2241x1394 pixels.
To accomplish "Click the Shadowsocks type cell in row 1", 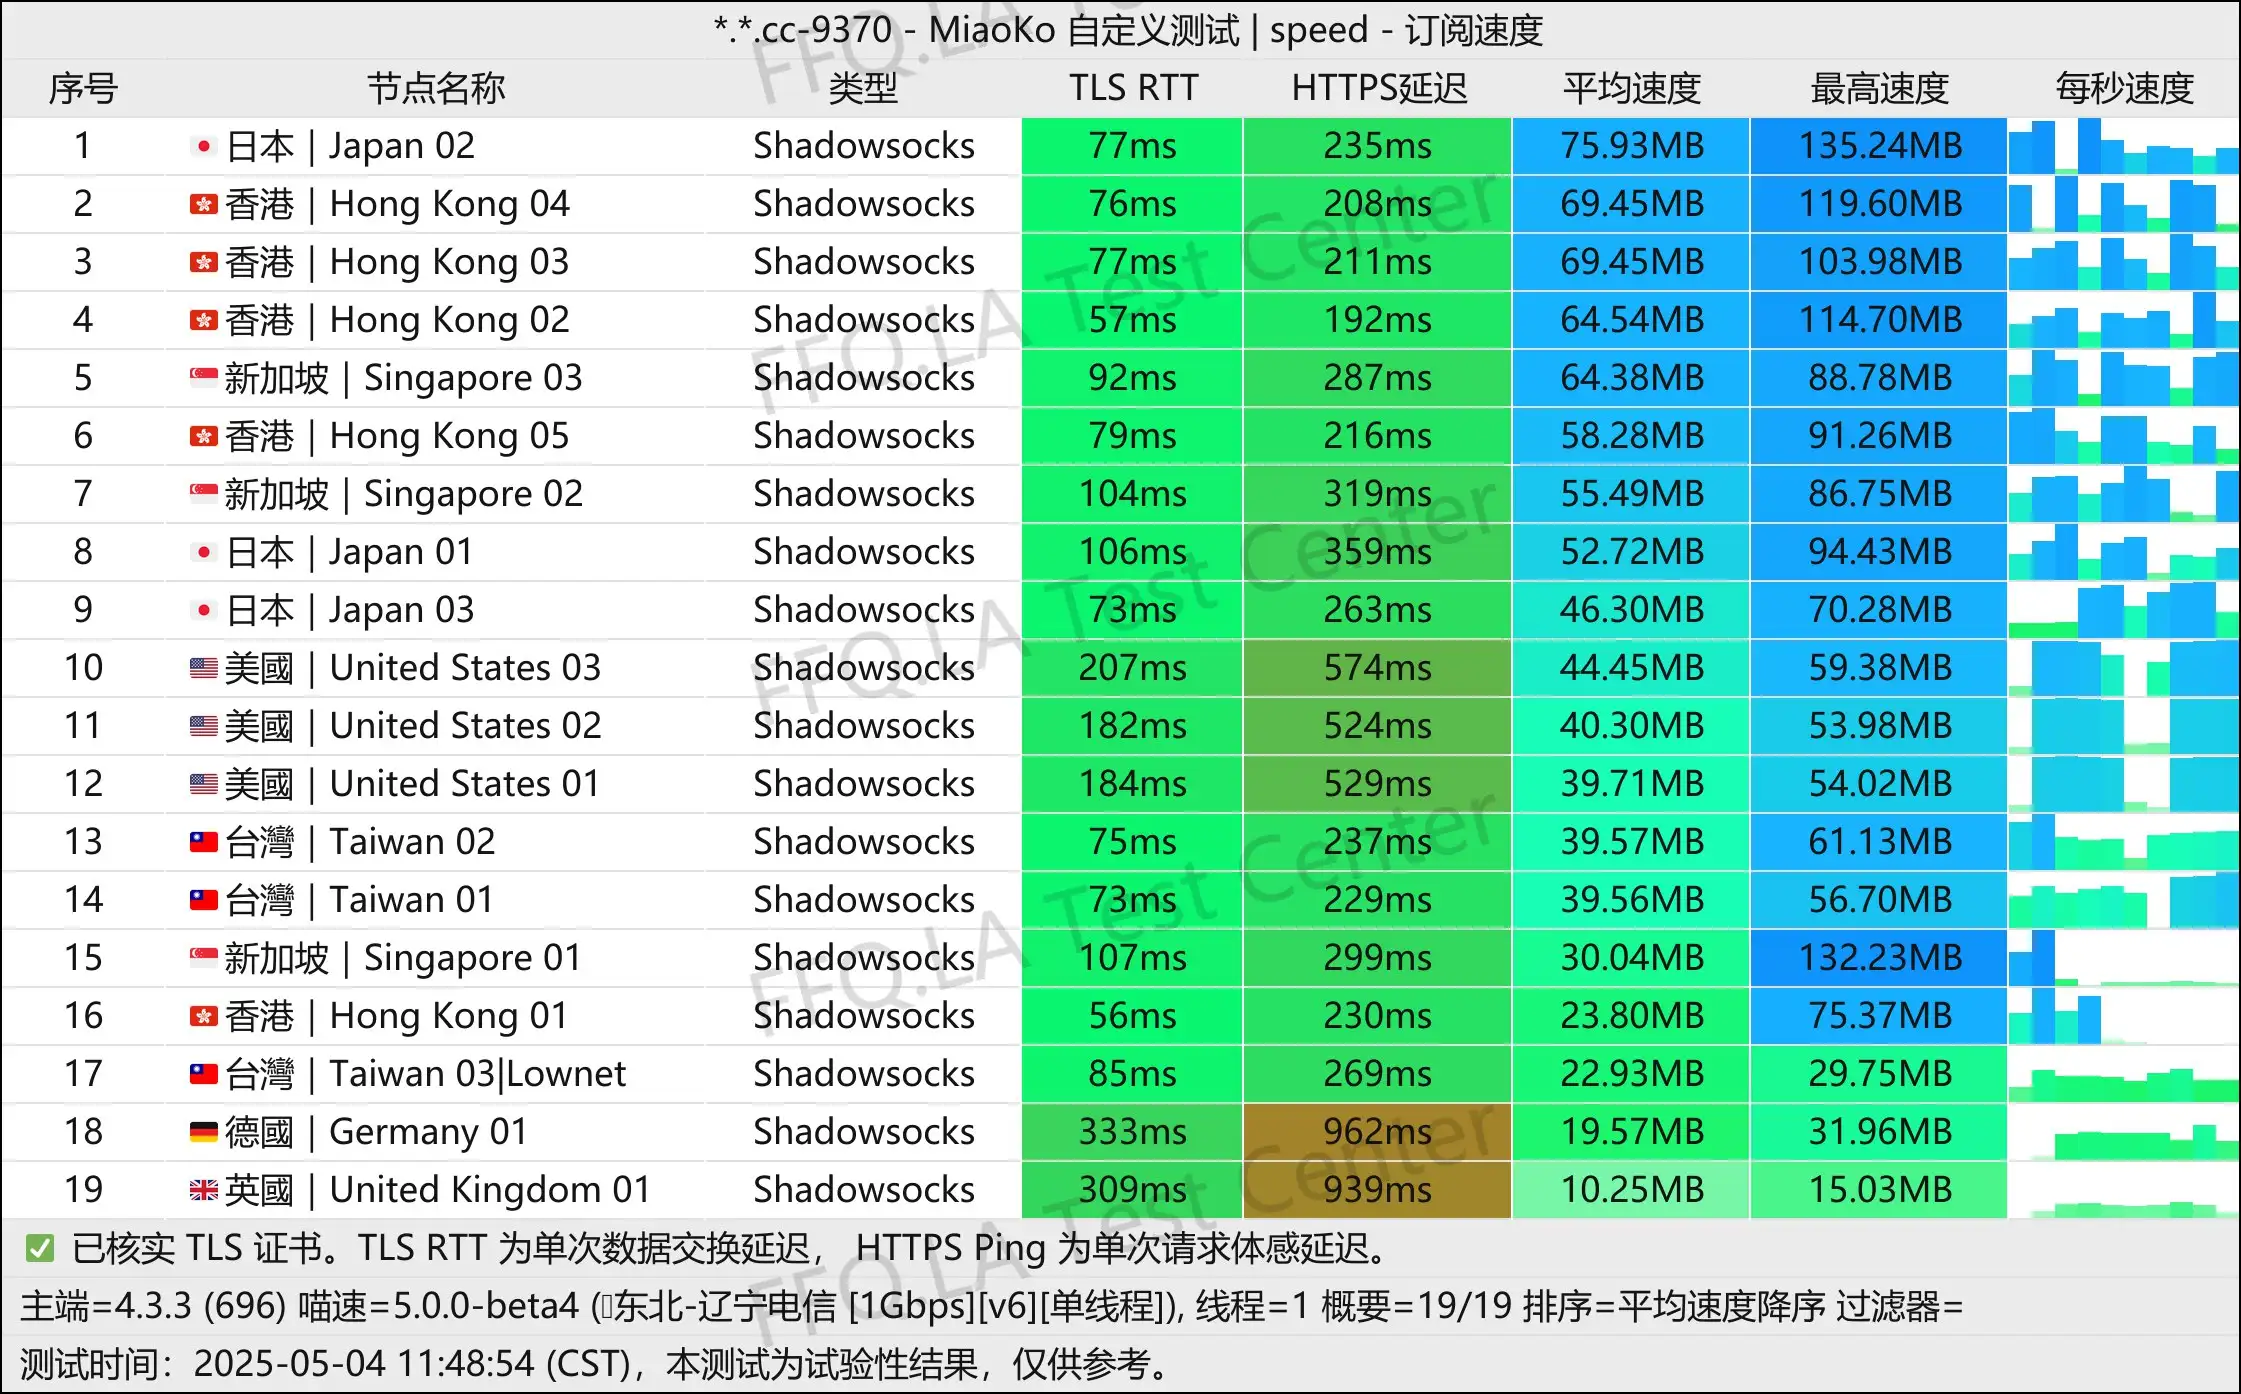I will (864, 146).
